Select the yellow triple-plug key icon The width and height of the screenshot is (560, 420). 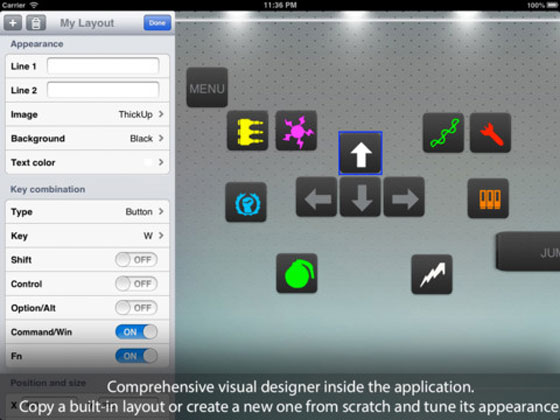tap(248, 131)
